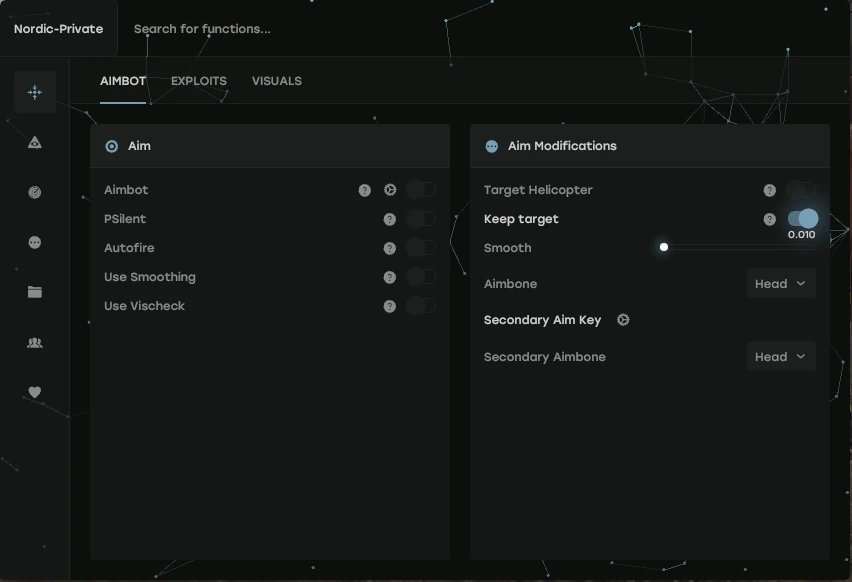The image size is (852, 582).
Task: Open the radar section in sidebar
Action: tap(35, 192)
